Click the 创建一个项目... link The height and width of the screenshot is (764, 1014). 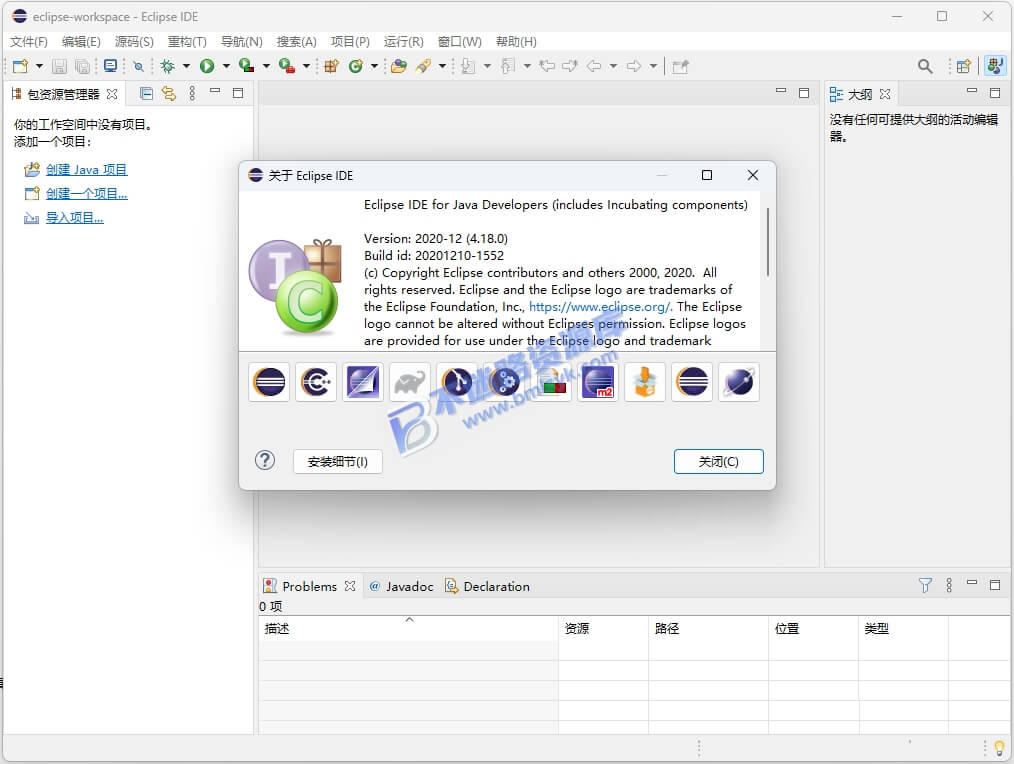[87, 194]
